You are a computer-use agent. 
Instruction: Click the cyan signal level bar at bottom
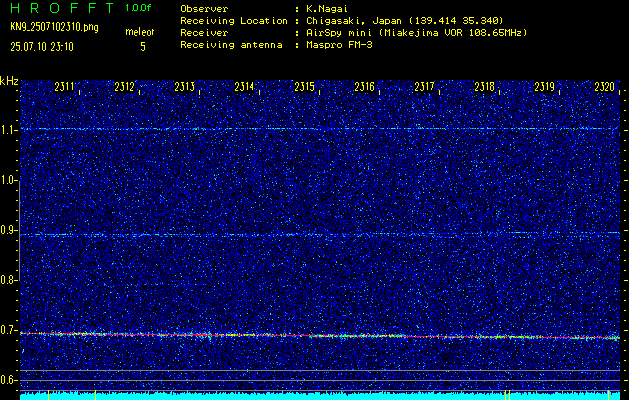pyautogui.click(x=320, y=396)
